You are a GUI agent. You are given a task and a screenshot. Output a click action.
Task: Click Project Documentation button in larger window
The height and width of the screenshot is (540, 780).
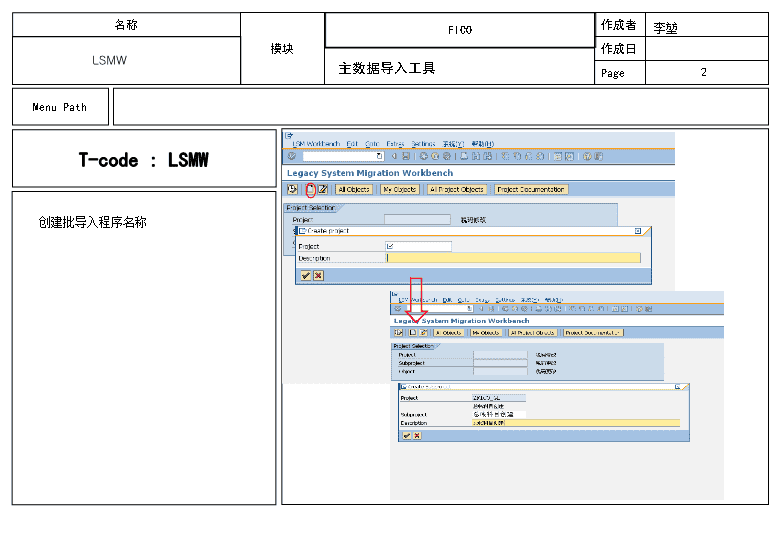click(531, 189)
